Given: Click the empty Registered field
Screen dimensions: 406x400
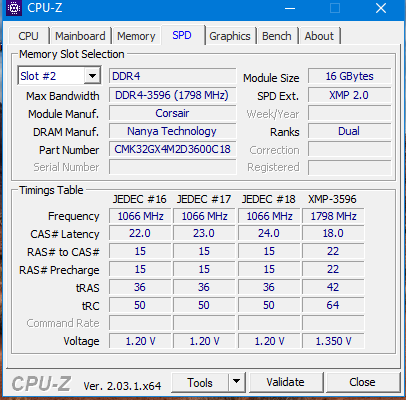Looking at the screenshot, I should point(350,167).
